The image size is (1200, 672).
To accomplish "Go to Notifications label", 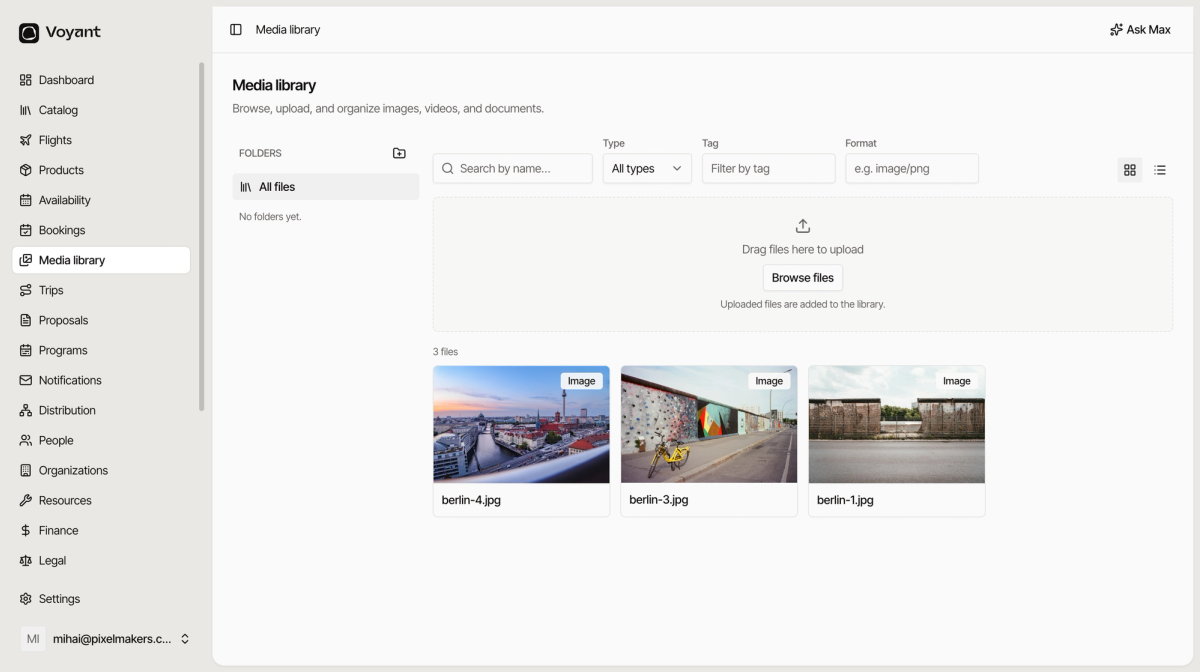I will (x=70, y=380).
